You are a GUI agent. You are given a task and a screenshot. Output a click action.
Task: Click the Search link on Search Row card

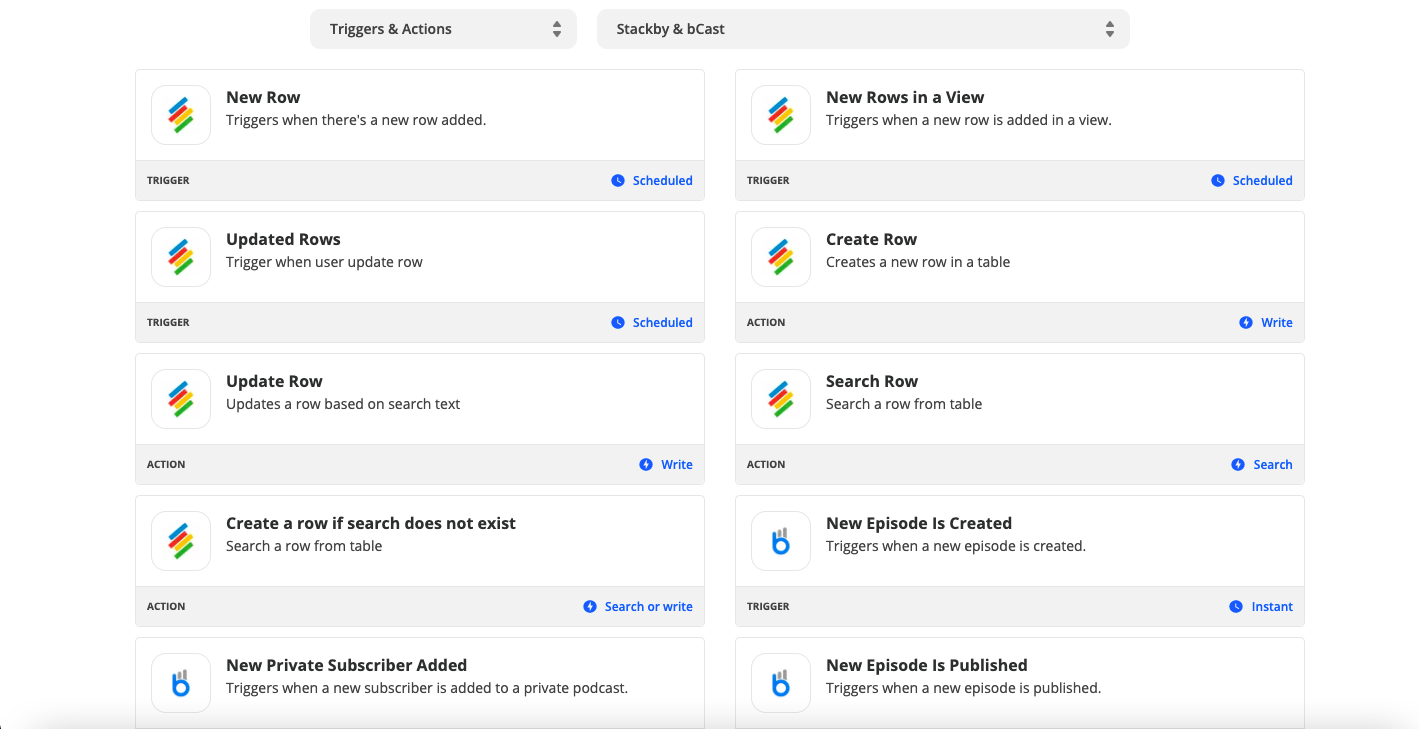coord(1272,465)
